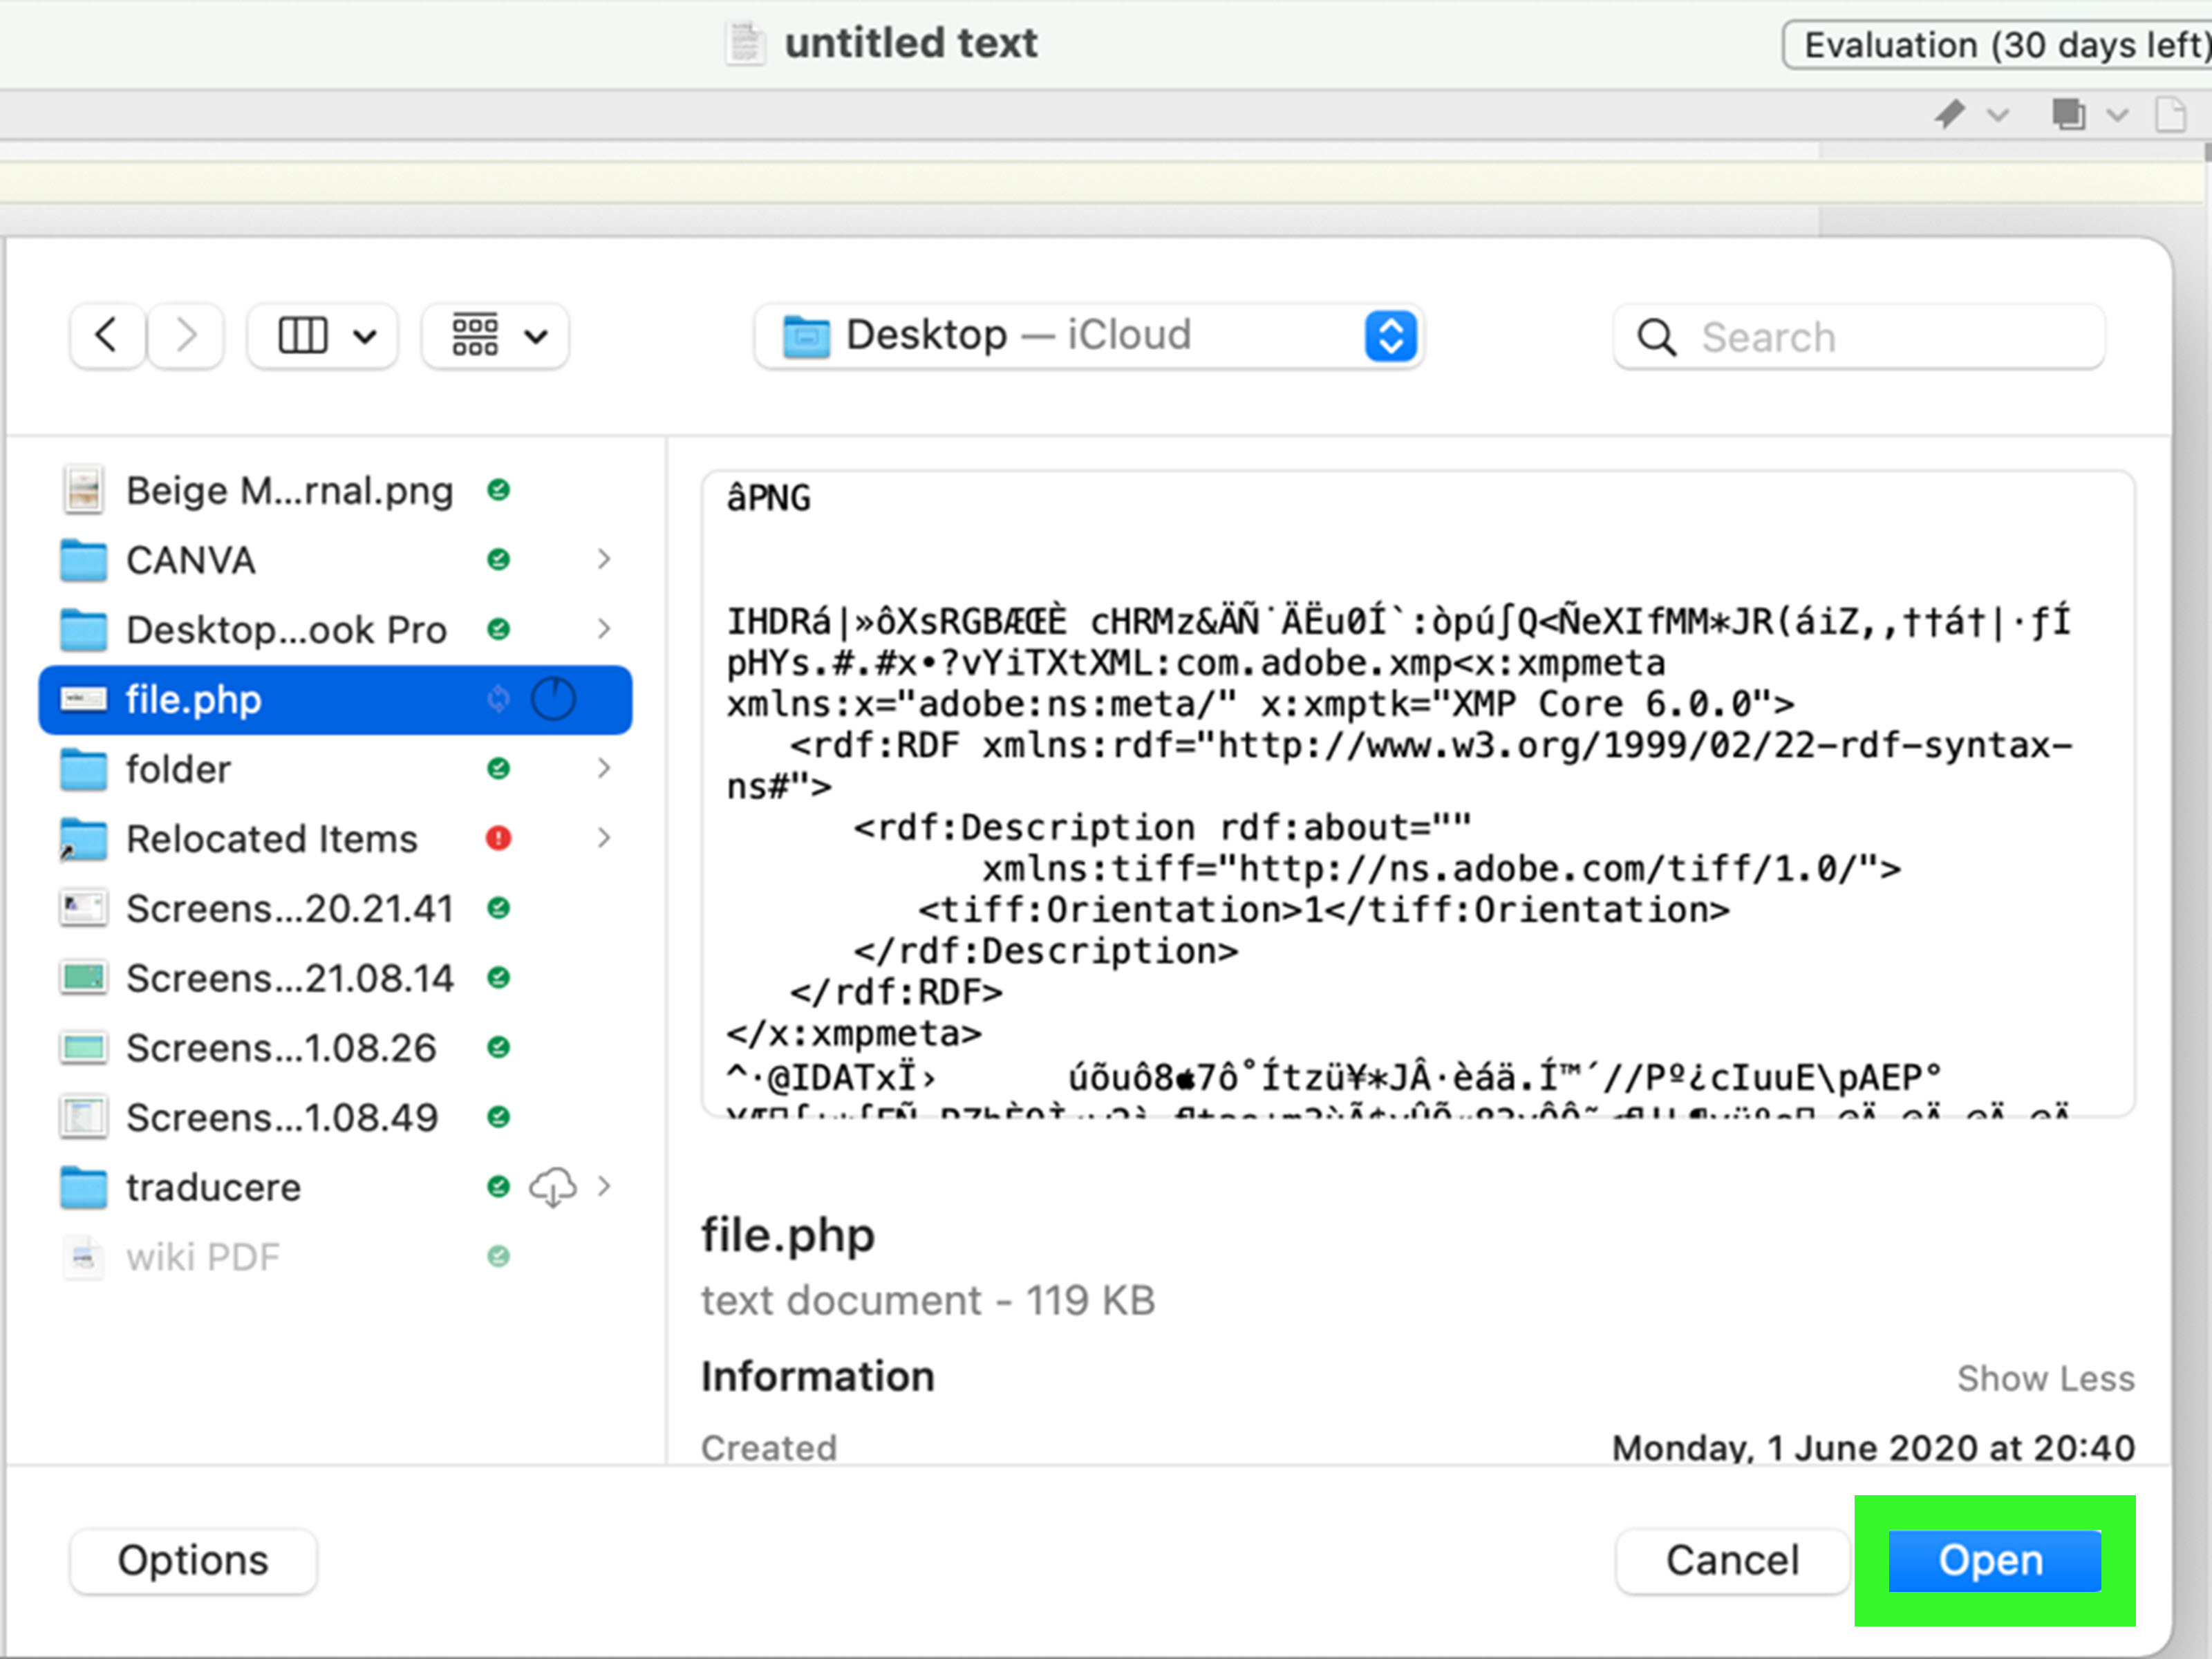Click the sync progress icon on file.php

[x=553, y=699]
